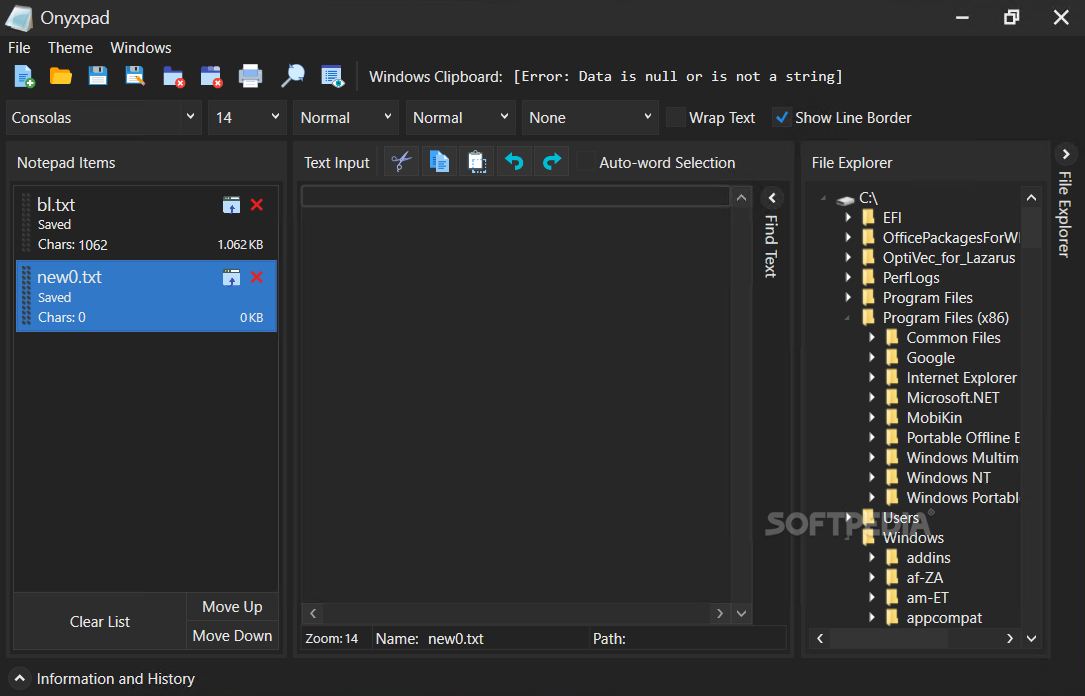
Task: Select bl.txt notepad item
Action: 146,223
